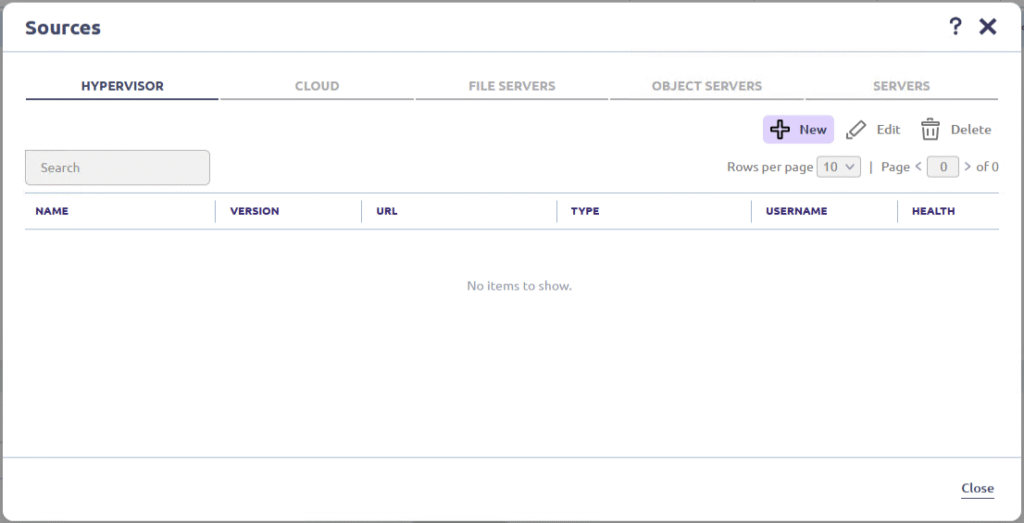Image resolution: width=1024 pixels, height=523 pixels.
Task: Click the Close link at bottom
Action: 977,488
